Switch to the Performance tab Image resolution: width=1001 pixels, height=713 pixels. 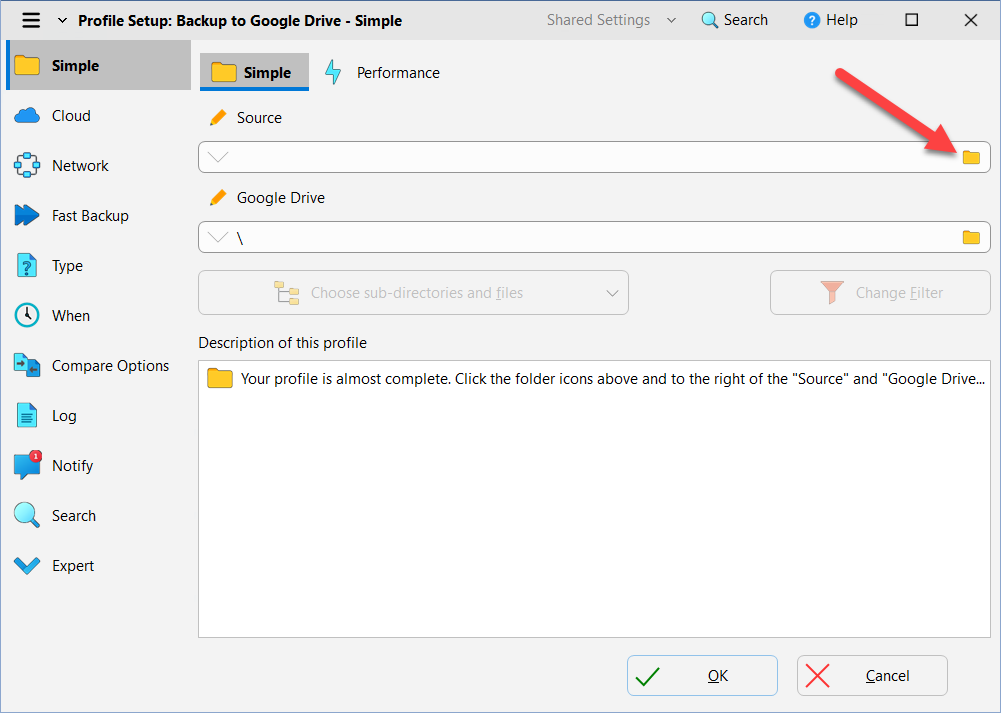[382, 72]
